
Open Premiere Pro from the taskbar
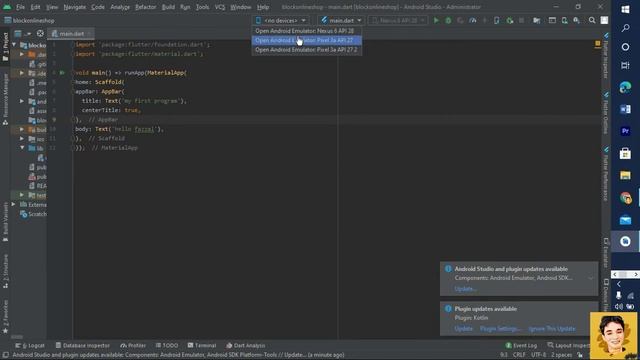click(625, 131)
